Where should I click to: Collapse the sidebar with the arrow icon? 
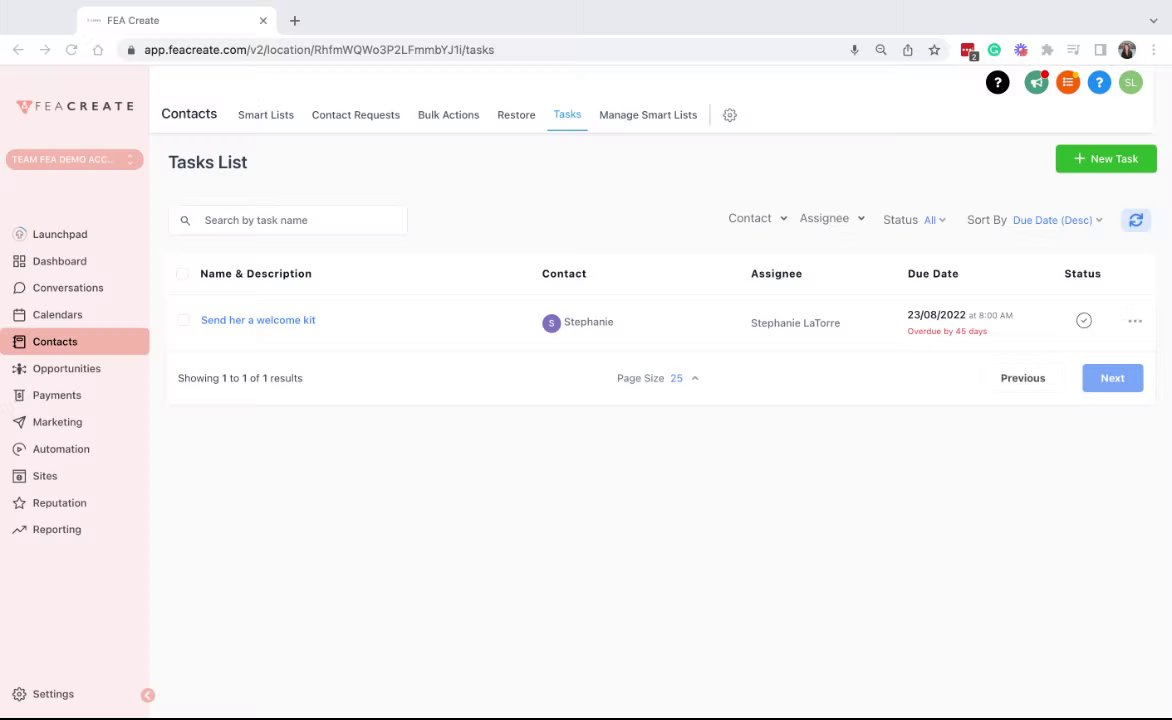click(147, 695)
